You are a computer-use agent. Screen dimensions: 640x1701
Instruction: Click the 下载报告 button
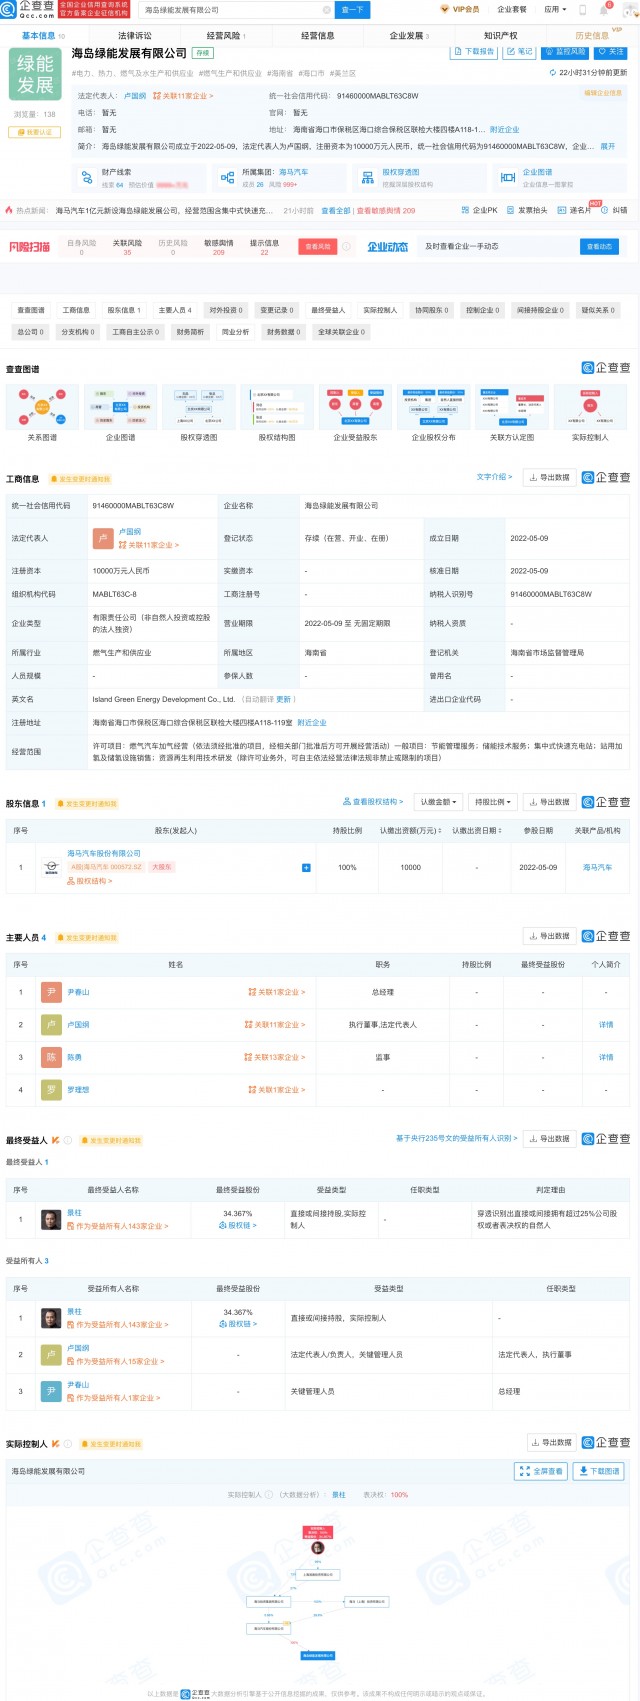click(475, 51)
